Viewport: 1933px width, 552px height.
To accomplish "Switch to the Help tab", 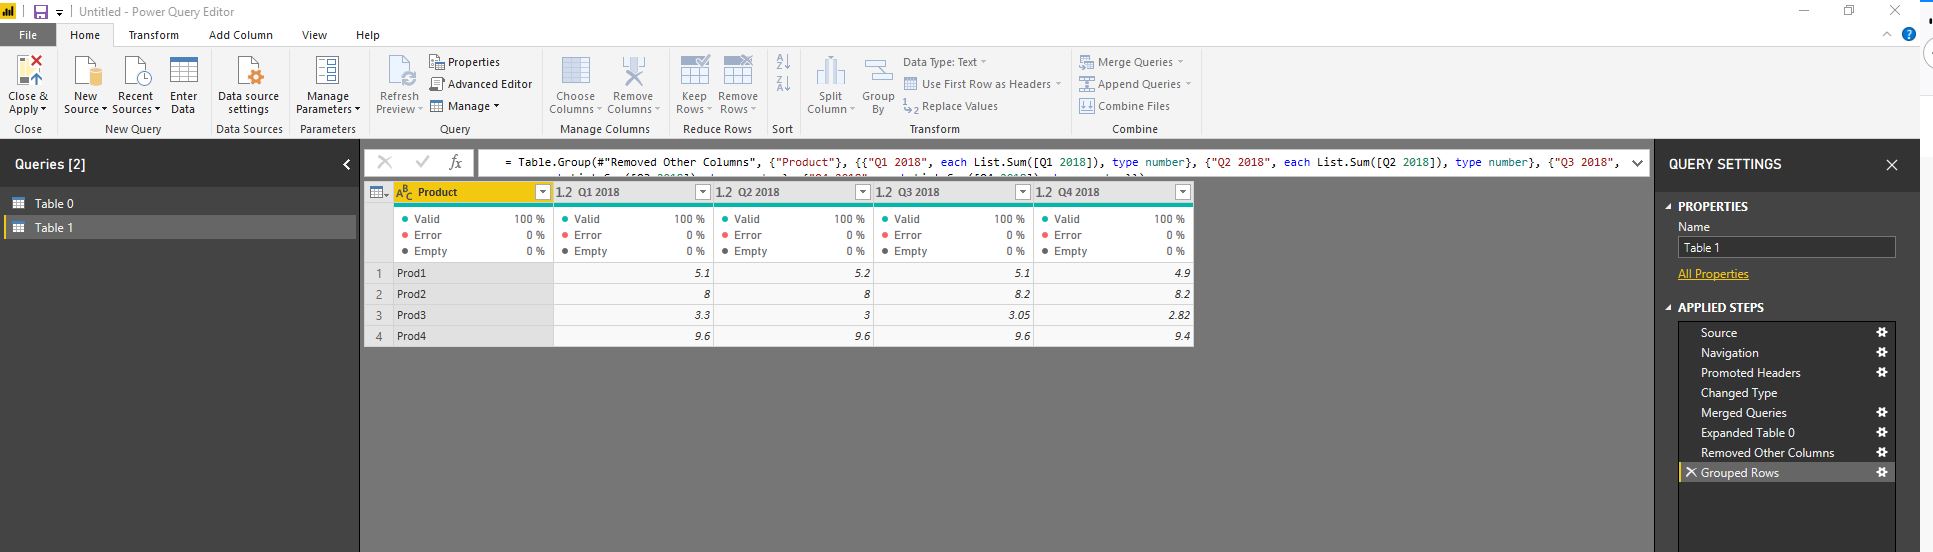I will (x=368, y=35).
